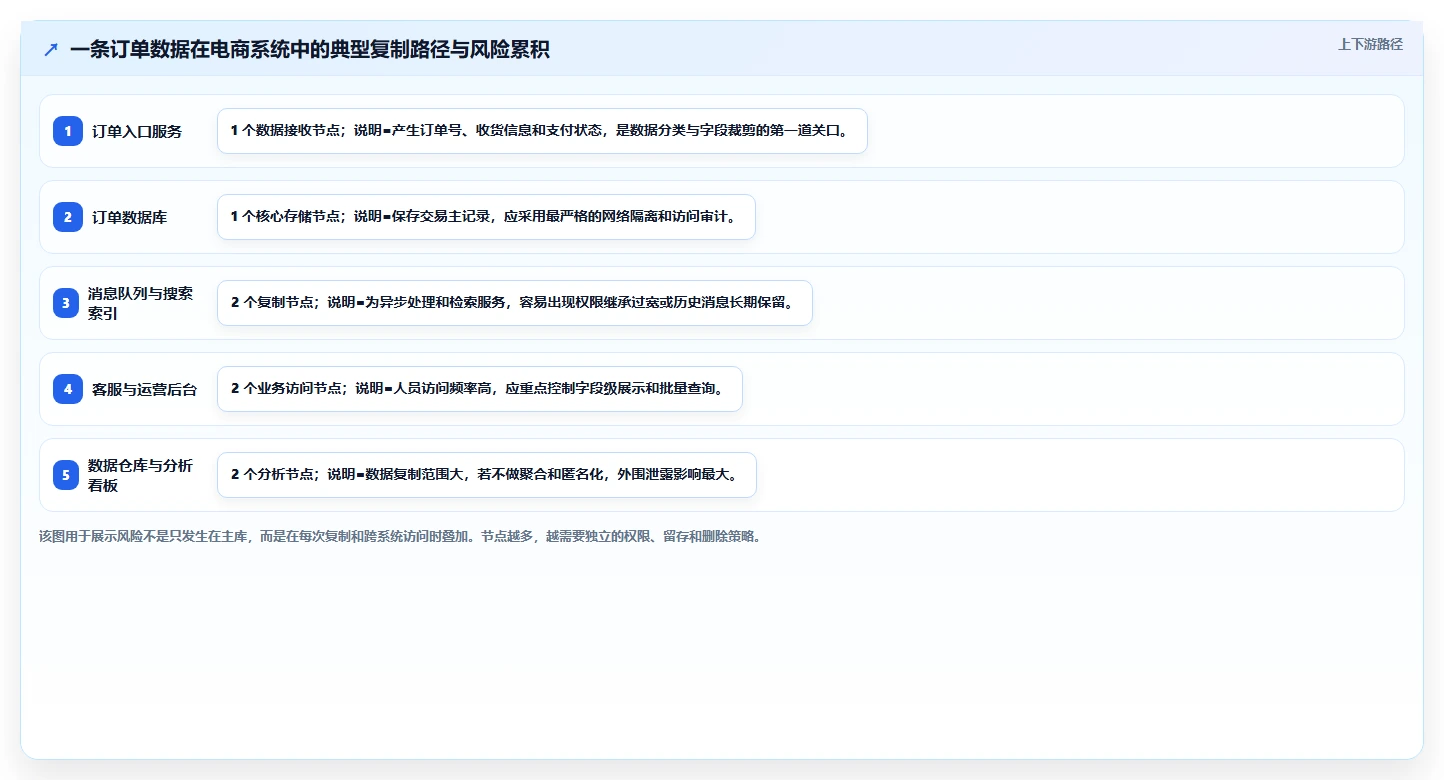Click the description box starting 2 个业务访问节点
This screenshot has width=1444, height=780.
tap(480, 389)
